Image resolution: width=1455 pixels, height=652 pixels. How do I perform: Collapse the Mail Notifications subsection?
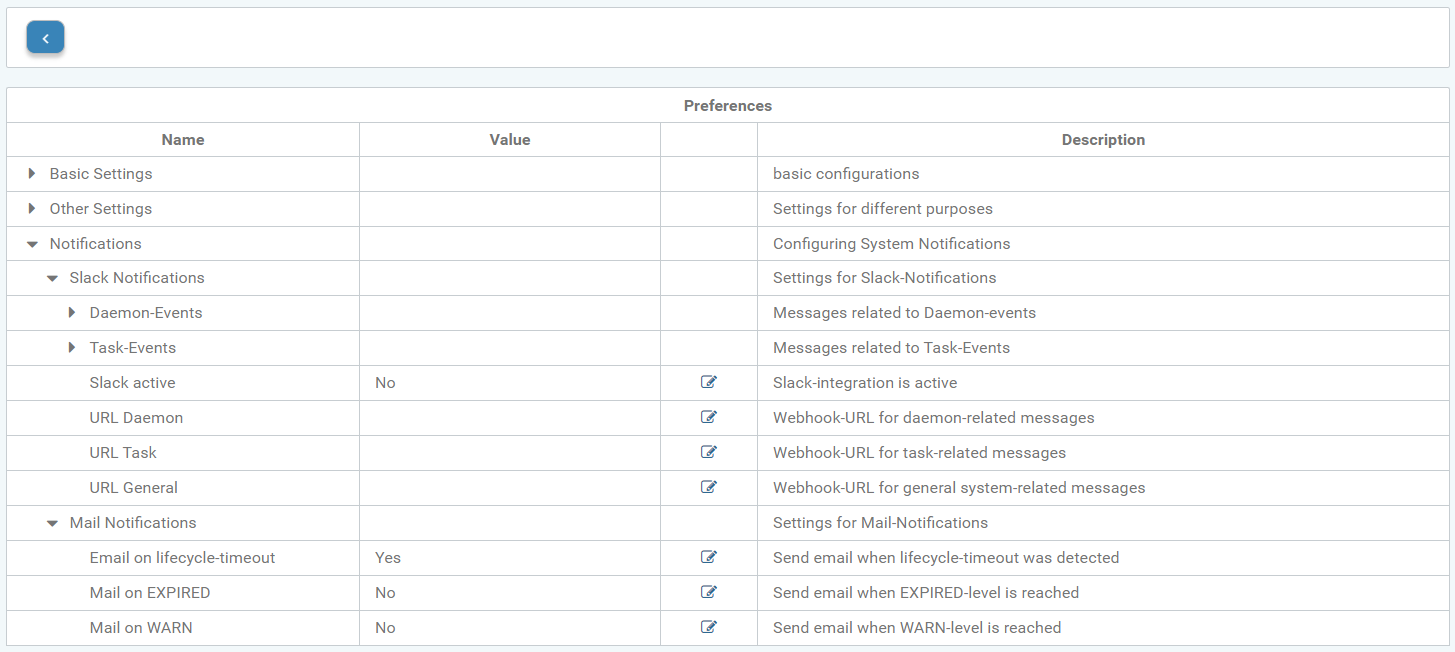coord(52,523)
